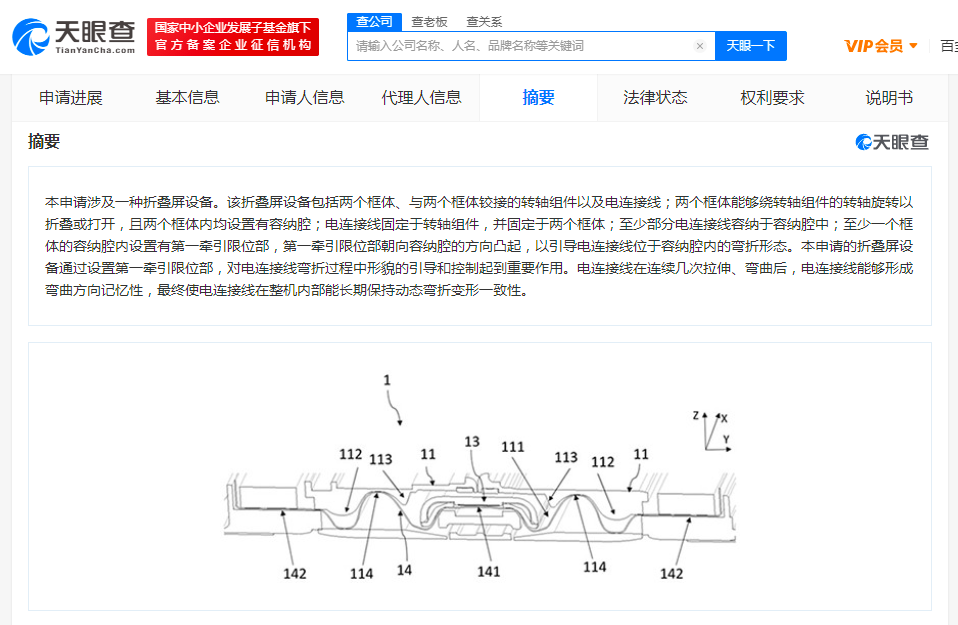
Task: Click the patent diagram figure image
Action: 480,477
